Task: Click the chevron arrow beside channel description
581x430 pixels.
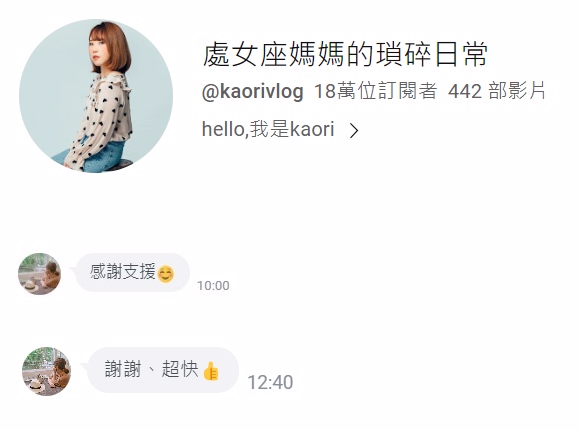Action: click(354, 130)
